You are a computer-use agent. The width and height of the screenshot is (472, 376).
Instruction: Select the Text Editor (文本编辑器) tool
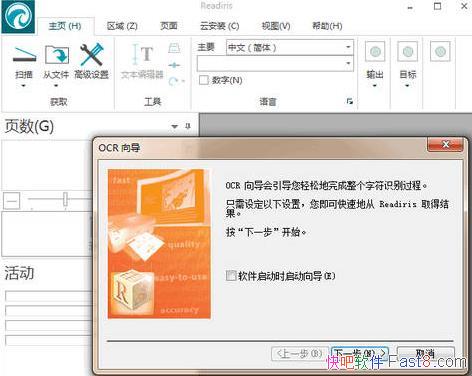pos(142,61)
